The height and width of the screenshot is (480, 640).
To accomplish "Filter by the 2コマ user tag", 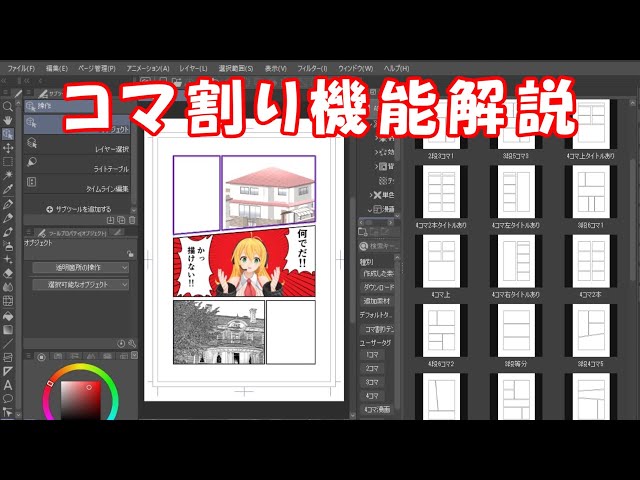I will click(x=372, y=368).
